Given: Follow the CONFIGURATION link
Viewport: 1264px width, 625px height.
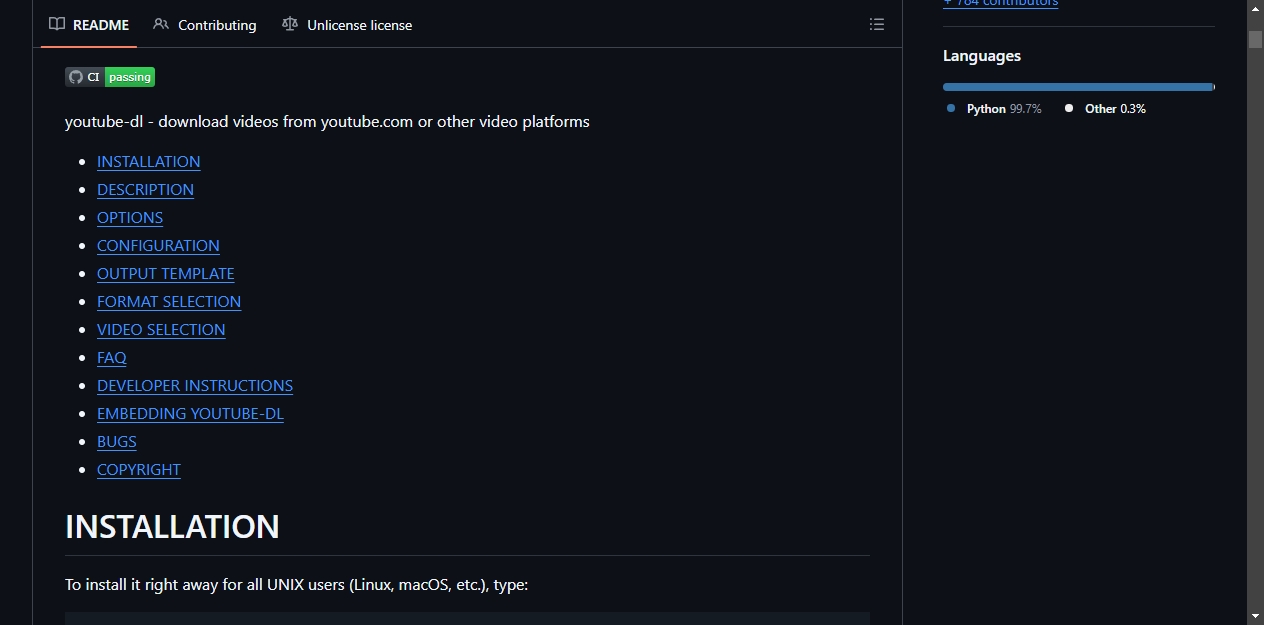Looking at the screenshot, I should coord(158,246).
